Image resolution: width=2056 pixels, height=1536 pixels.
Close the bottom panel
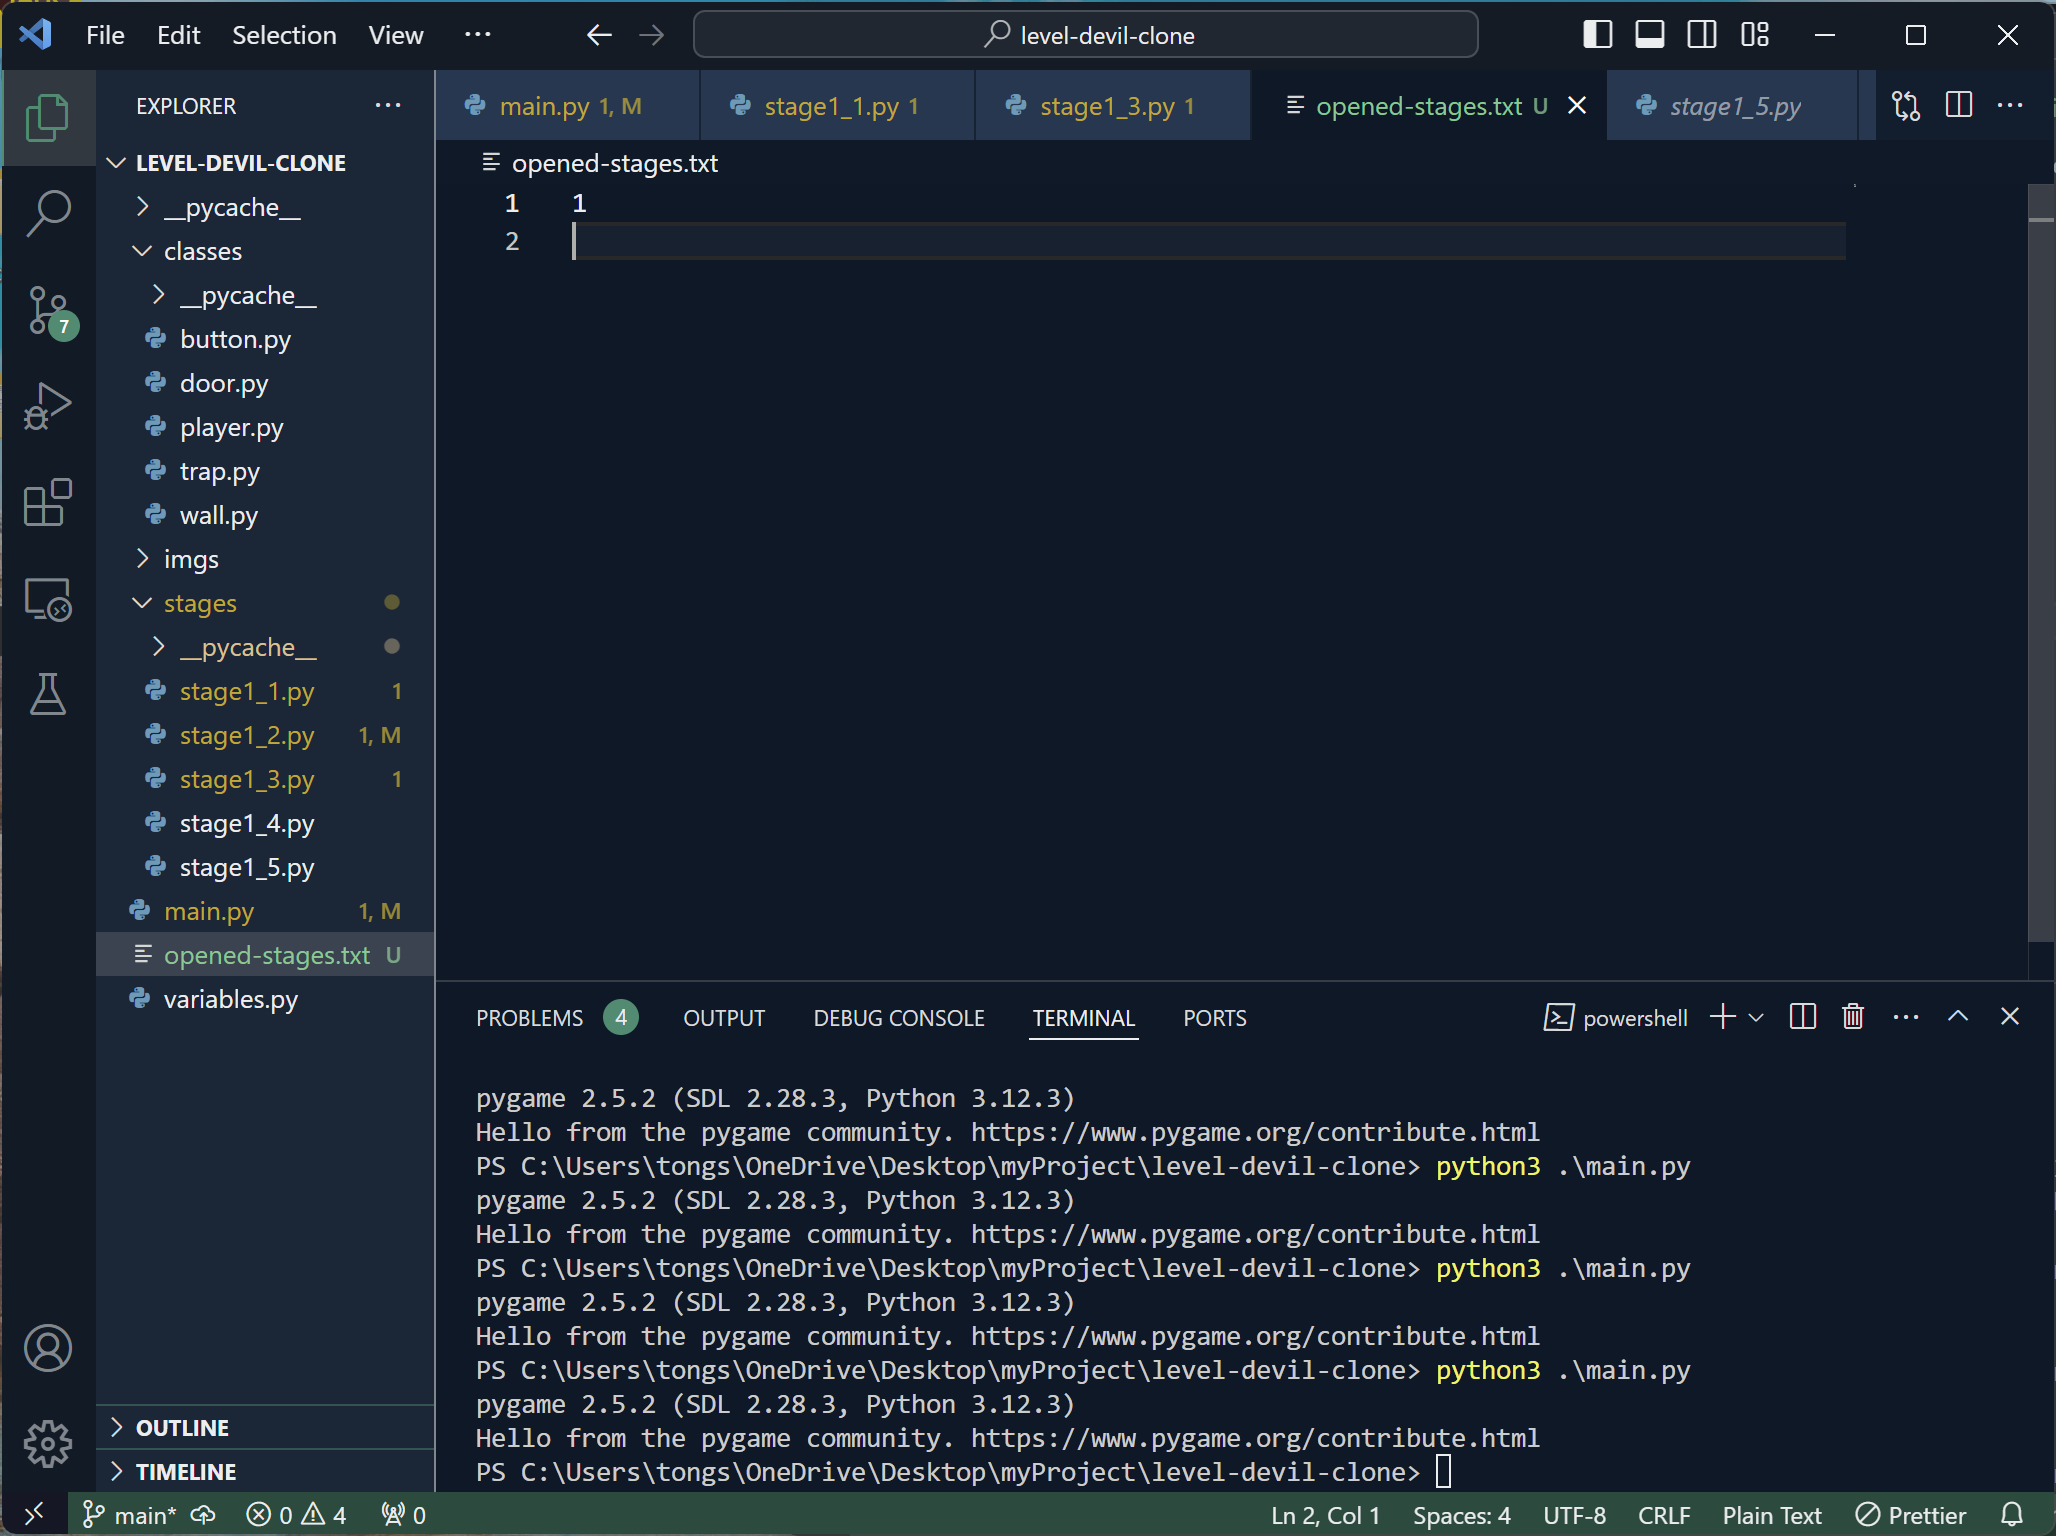pos(2010,1017)
